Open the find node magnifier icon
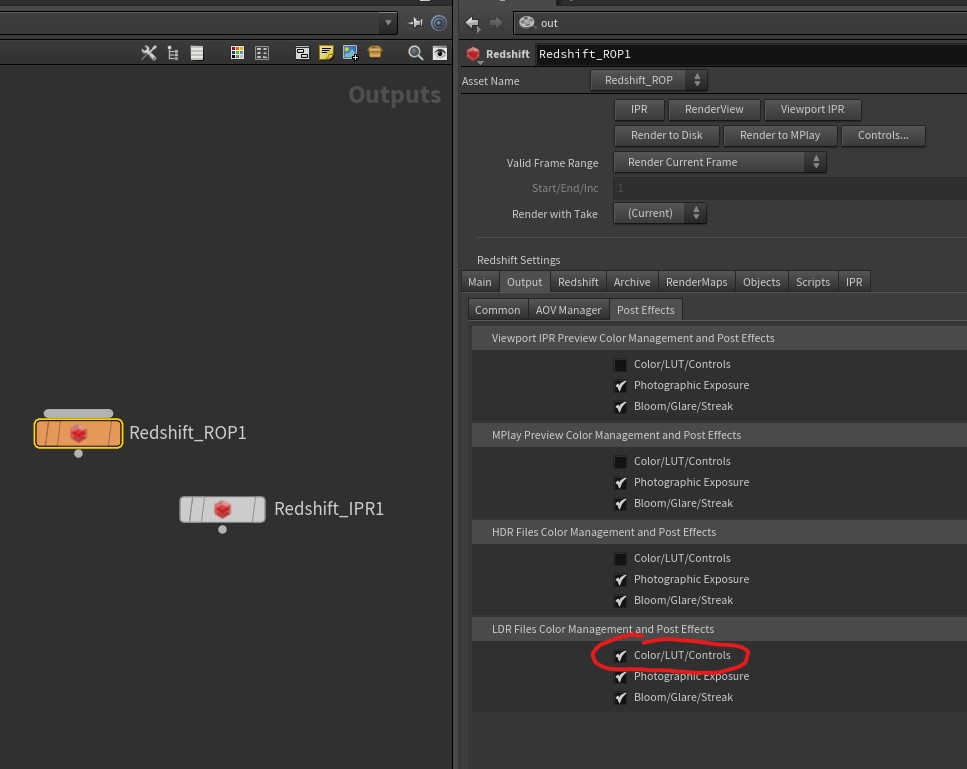 pos(416,53)
